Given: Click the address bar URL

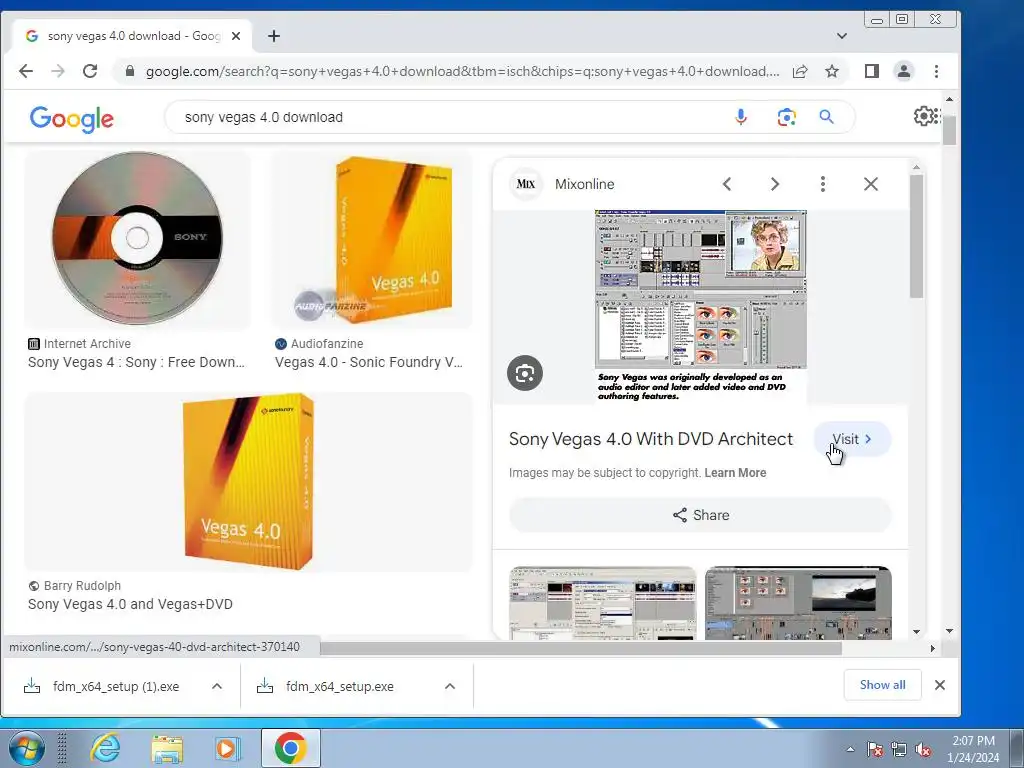Looking at the screenshot, I should coord(462,71).
